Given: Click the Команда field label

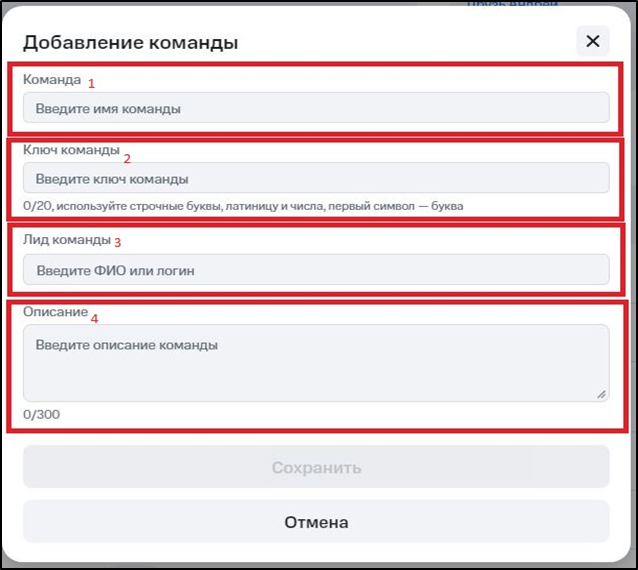Looking at the screenshot, I should point(51,79).
